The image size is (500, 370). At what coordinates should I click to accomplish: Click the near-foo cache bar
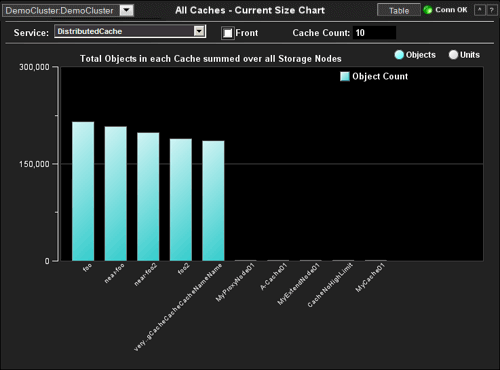point(116,193)
